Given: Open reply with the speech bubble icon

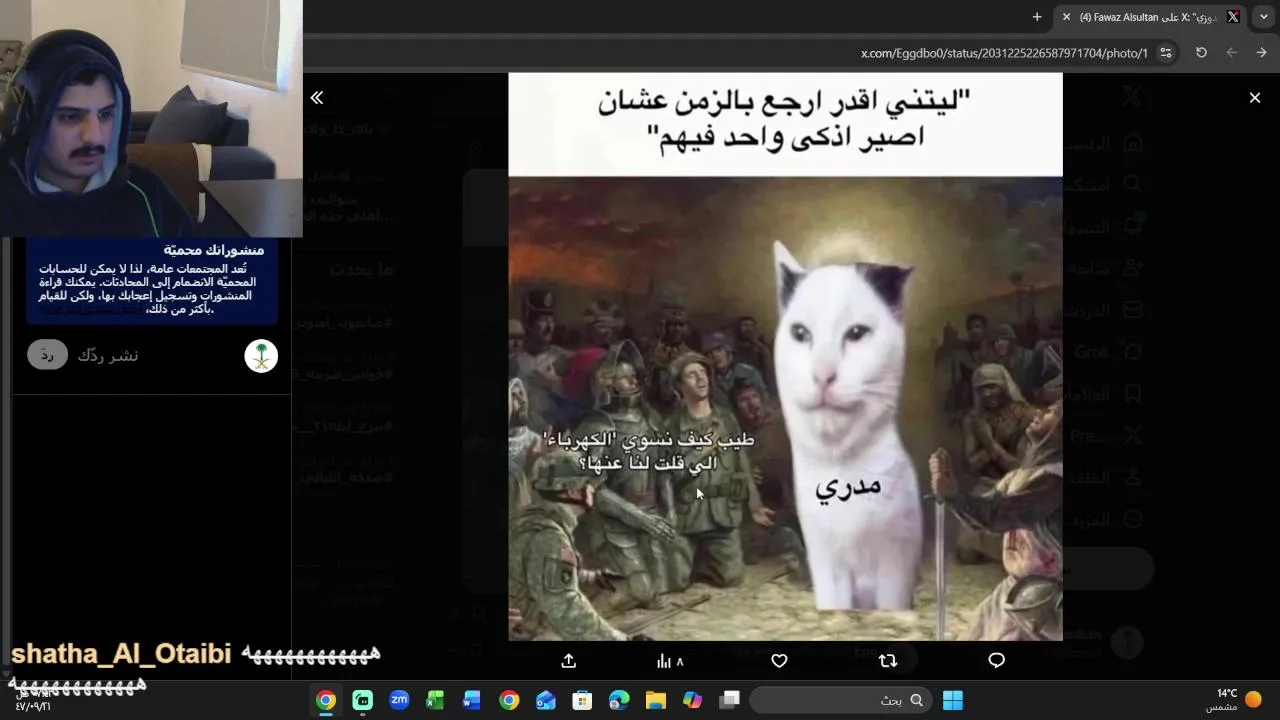Looking at the screenshot, I should 996,661.
